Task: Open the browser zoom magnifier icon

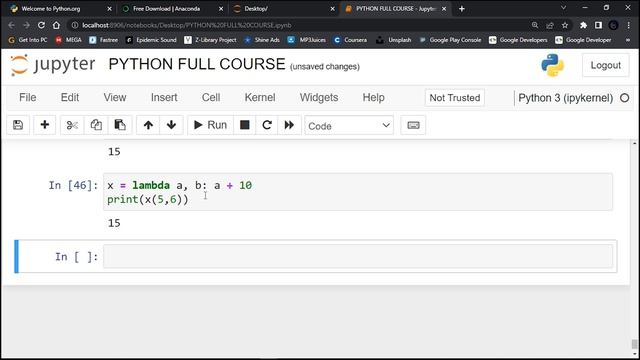Action: 535,25
